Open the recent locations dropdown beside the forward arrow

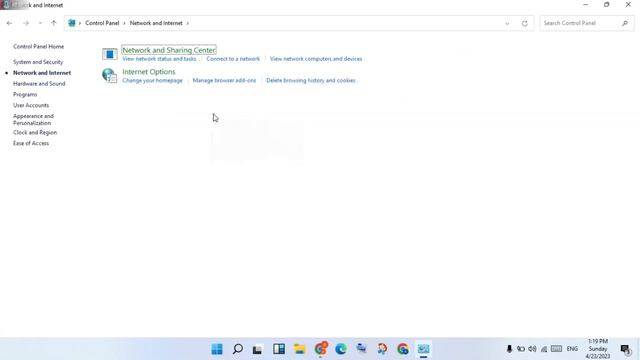40,23
